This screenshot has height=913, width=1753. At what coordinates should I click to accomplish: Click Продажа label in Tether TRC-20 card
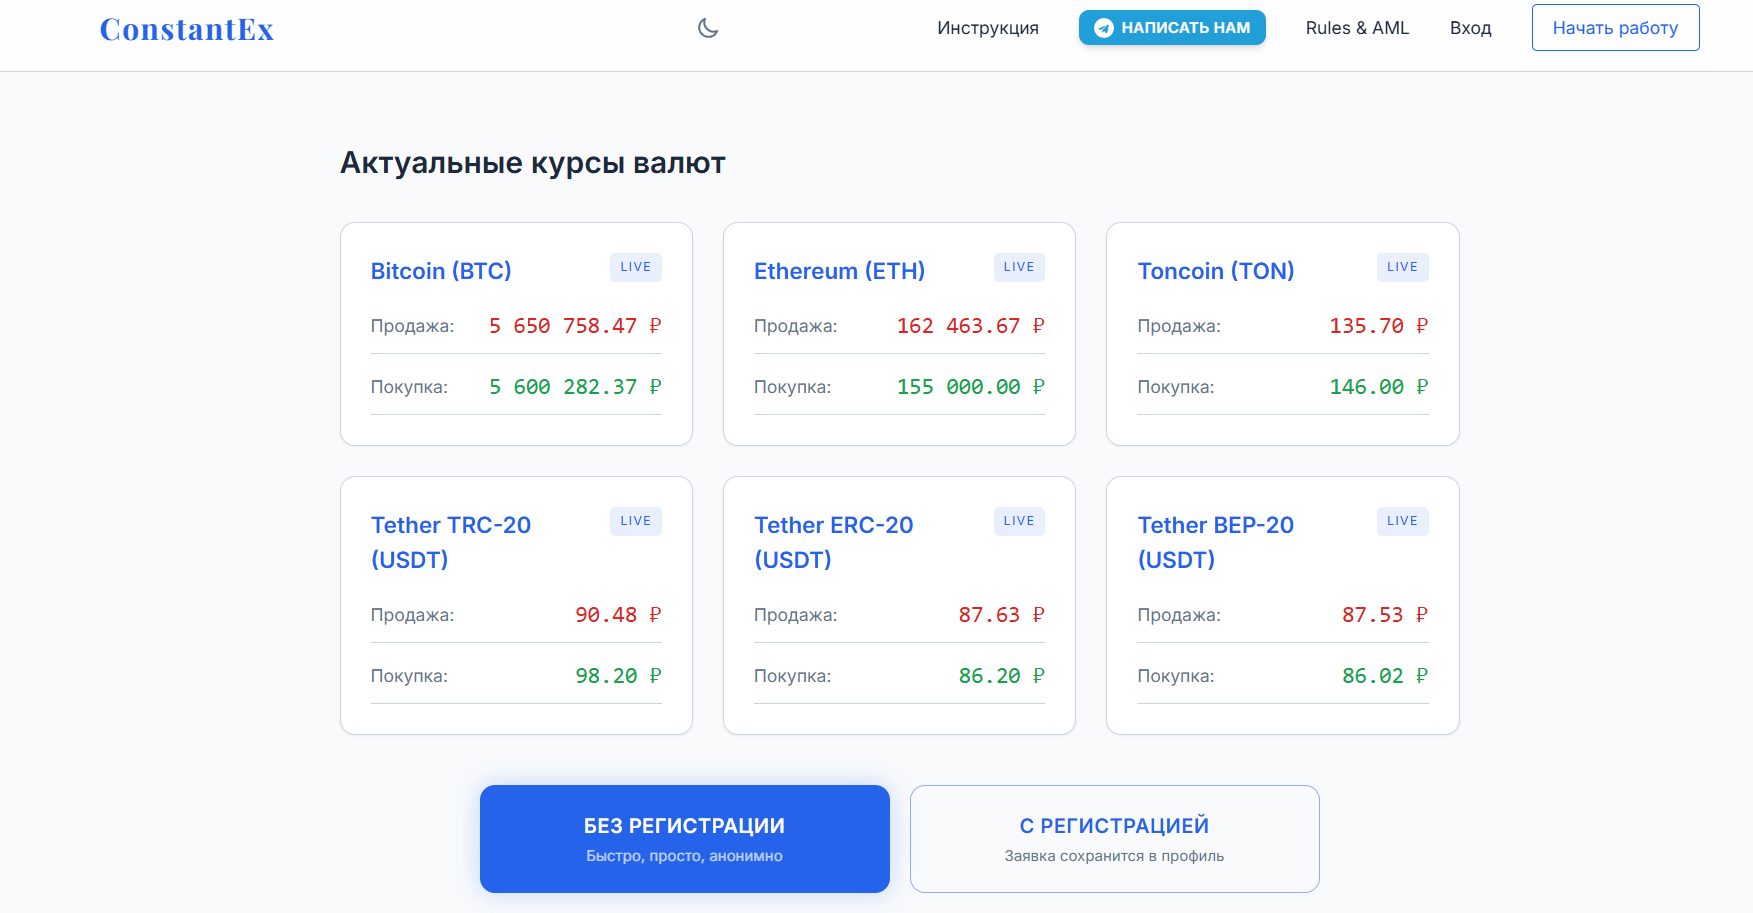point(412,615)
